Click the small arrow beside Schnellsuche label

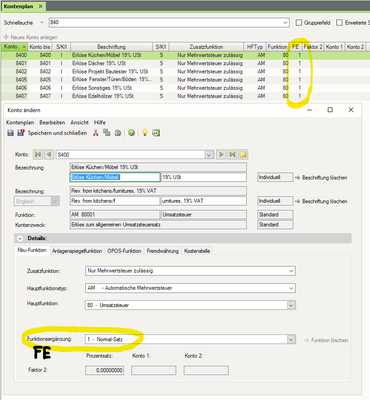point(42,23)
